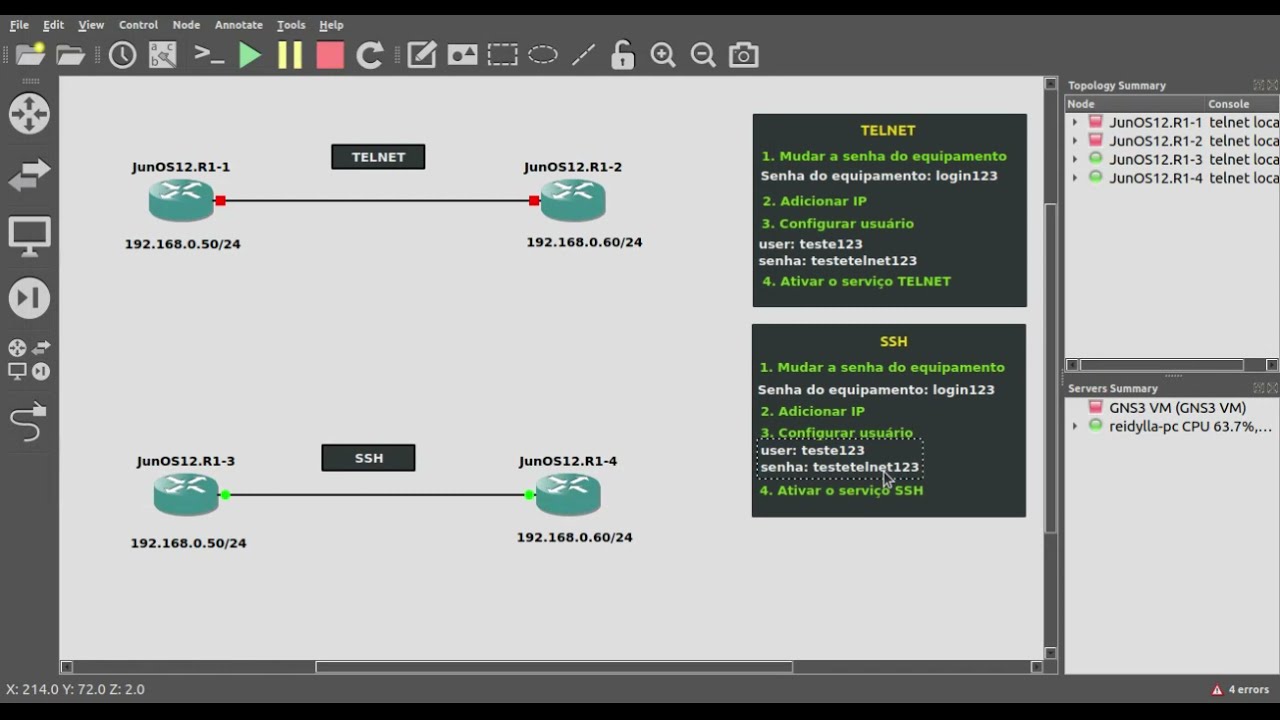The width and height of the screenshot is (1280, 720).
Task: Float the Servers Summary panel
Action: tap(1258, 388)
